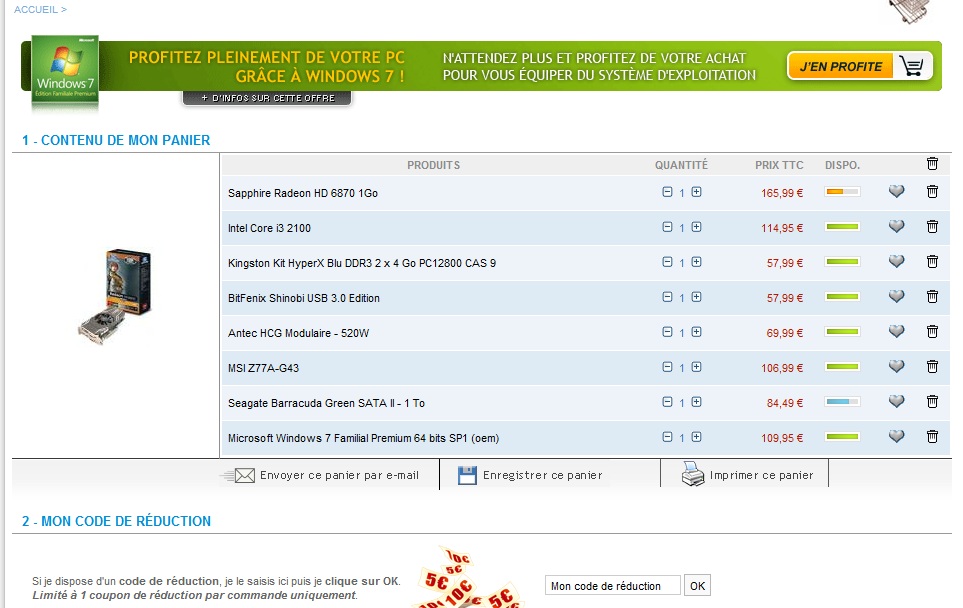Viewport: 963px width, 608px height.
Task: Trash the Seagate Barracuda Green item
Action: pyautogui.click(x=932, y=402)
